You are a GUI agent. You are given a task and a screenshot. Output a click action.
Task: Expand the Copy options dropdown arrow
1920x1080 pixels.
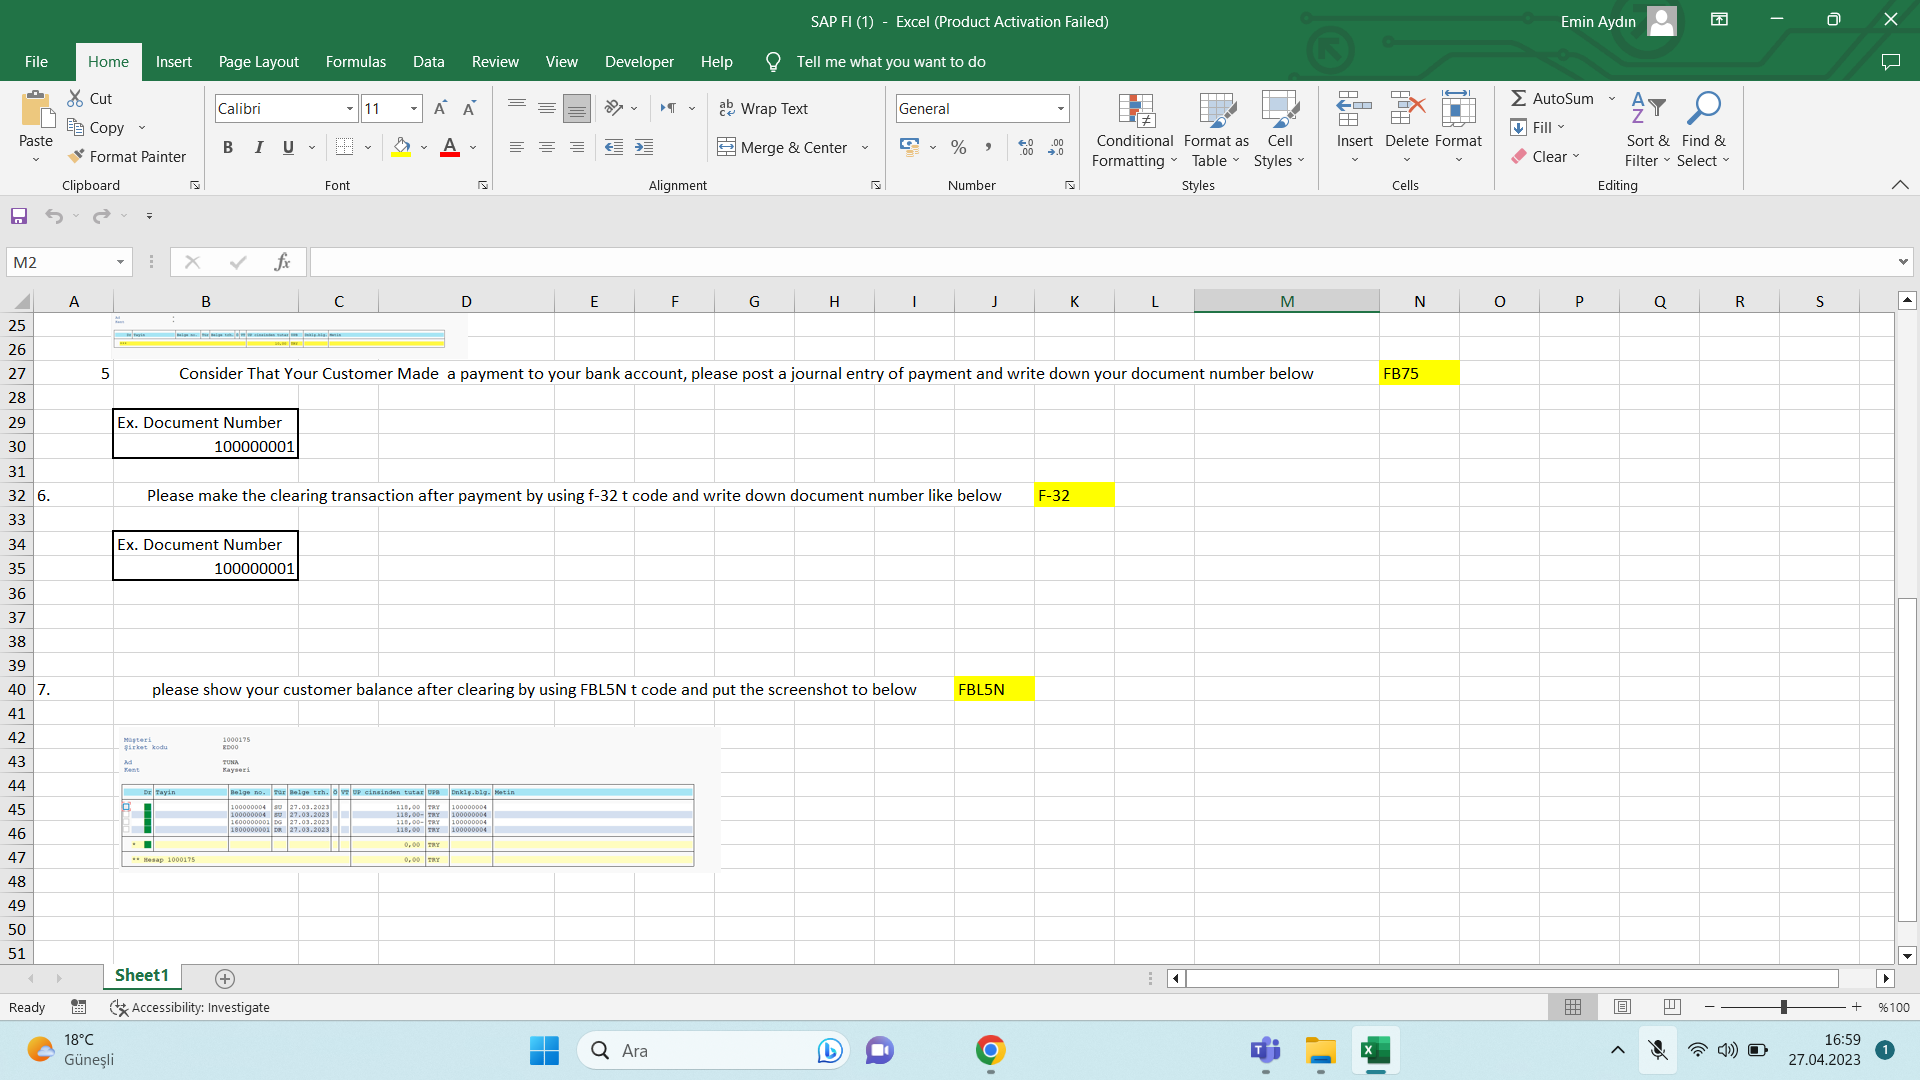142,127
